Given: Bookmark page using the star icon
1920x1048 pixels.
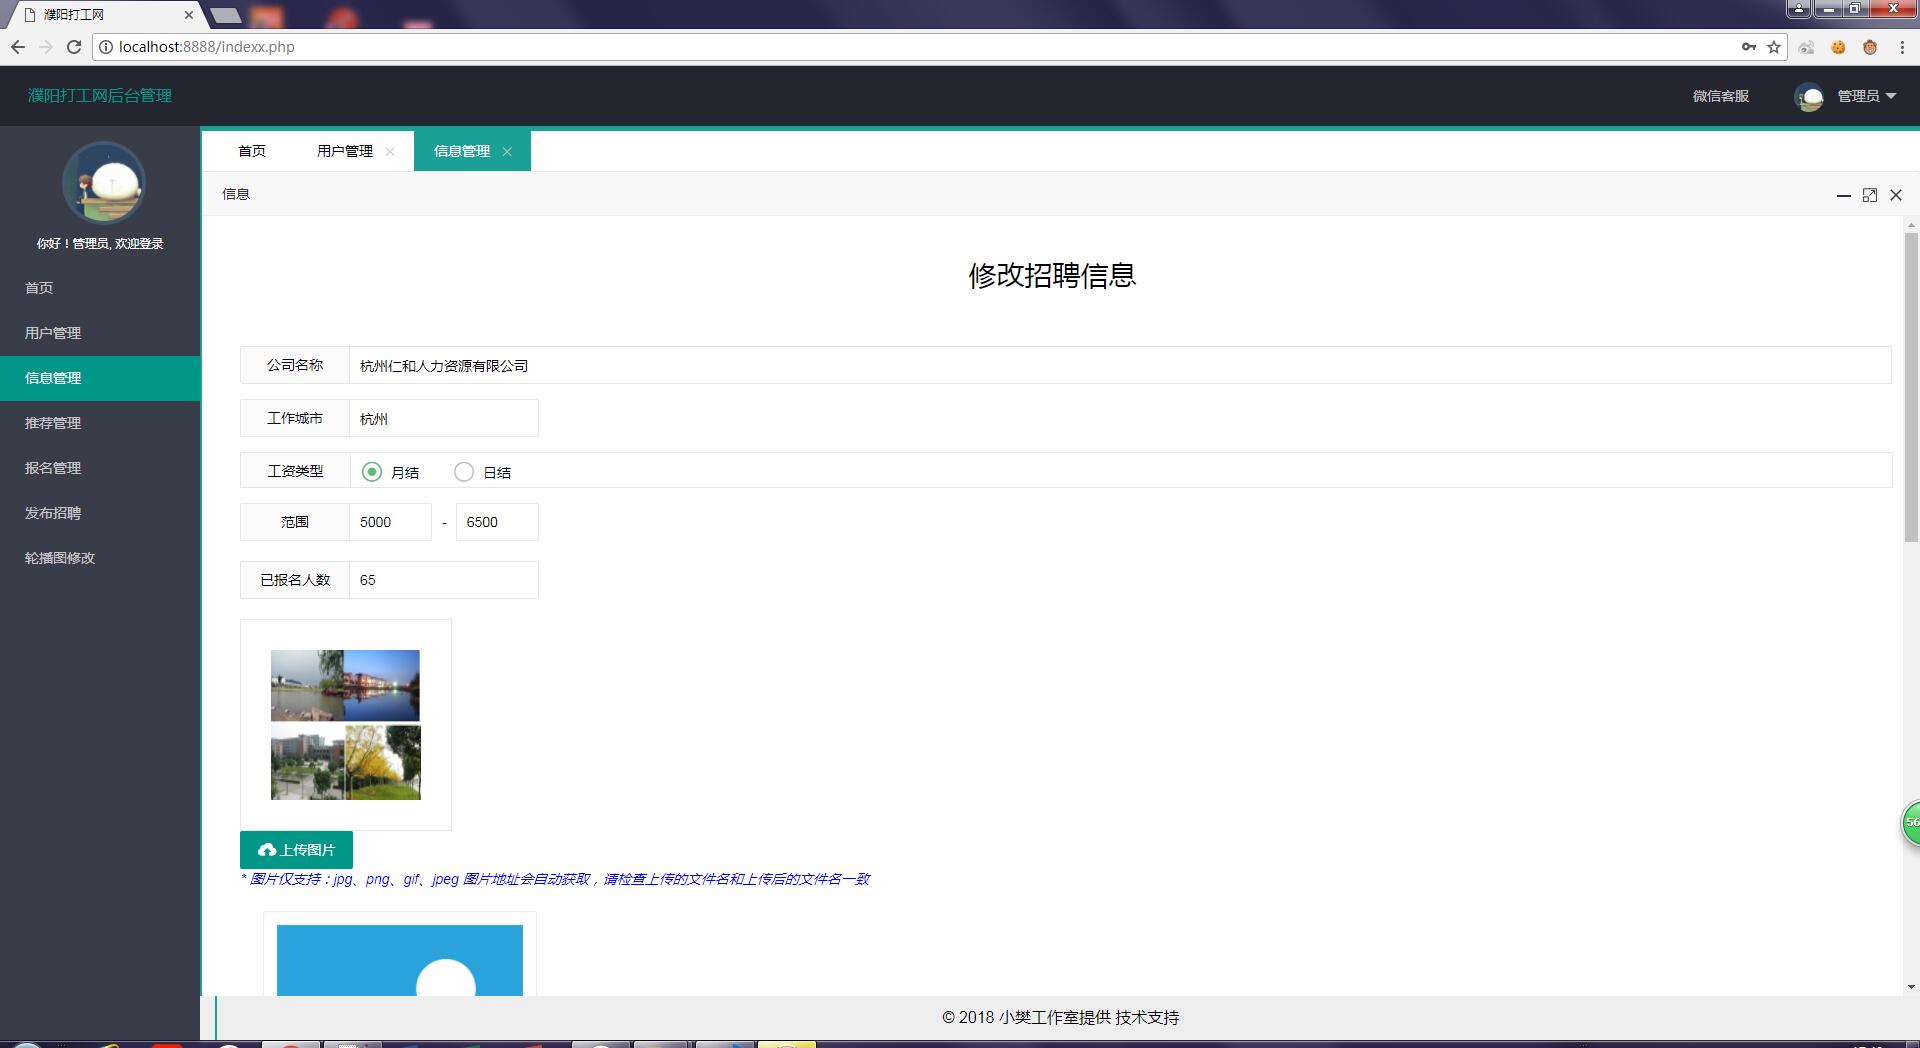Looking at the screenshot, I should 1774,47.
